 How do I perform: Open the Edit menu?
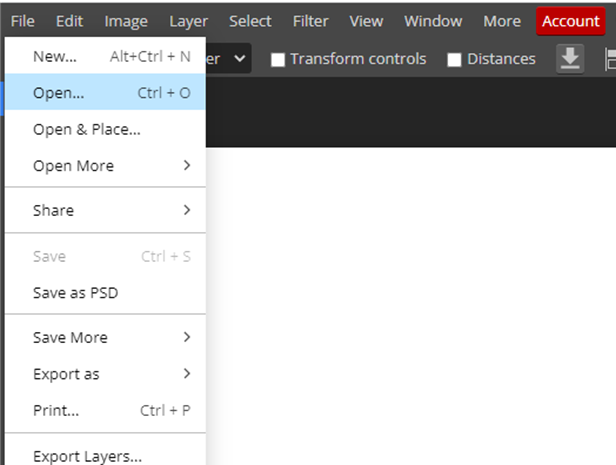[70, 21]
